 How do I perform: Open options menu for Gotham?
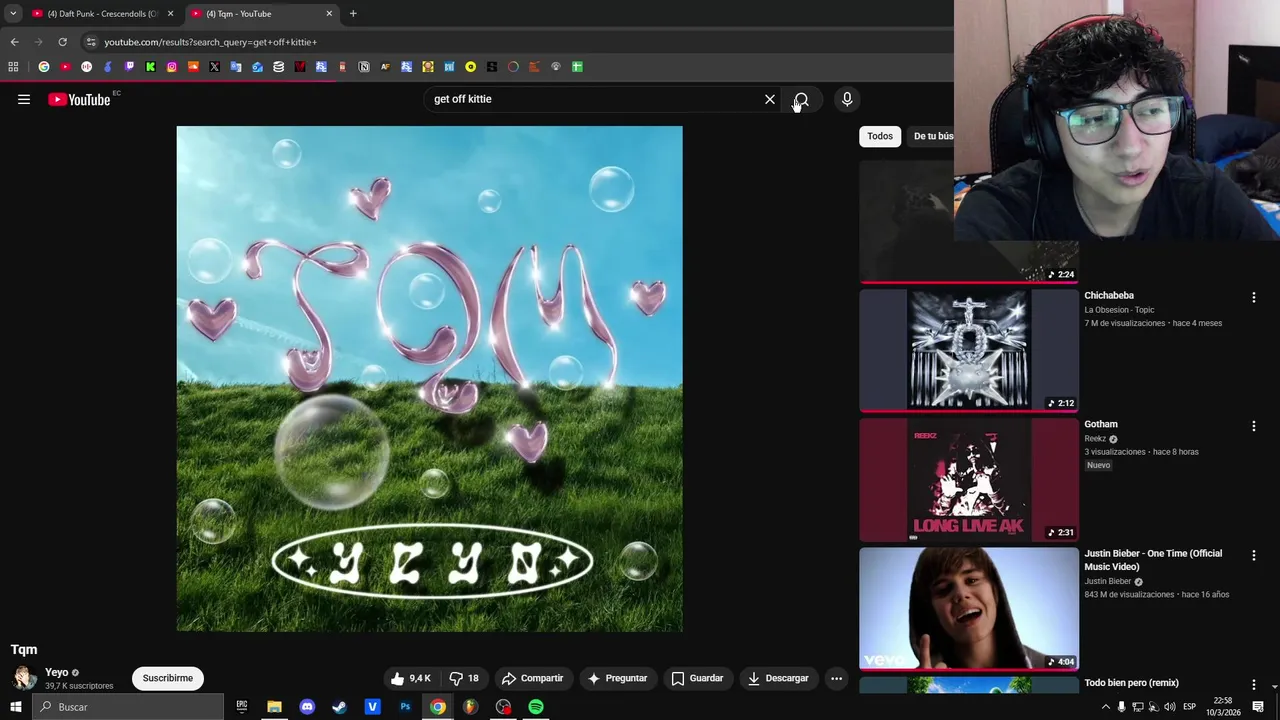coord(1253,426)
